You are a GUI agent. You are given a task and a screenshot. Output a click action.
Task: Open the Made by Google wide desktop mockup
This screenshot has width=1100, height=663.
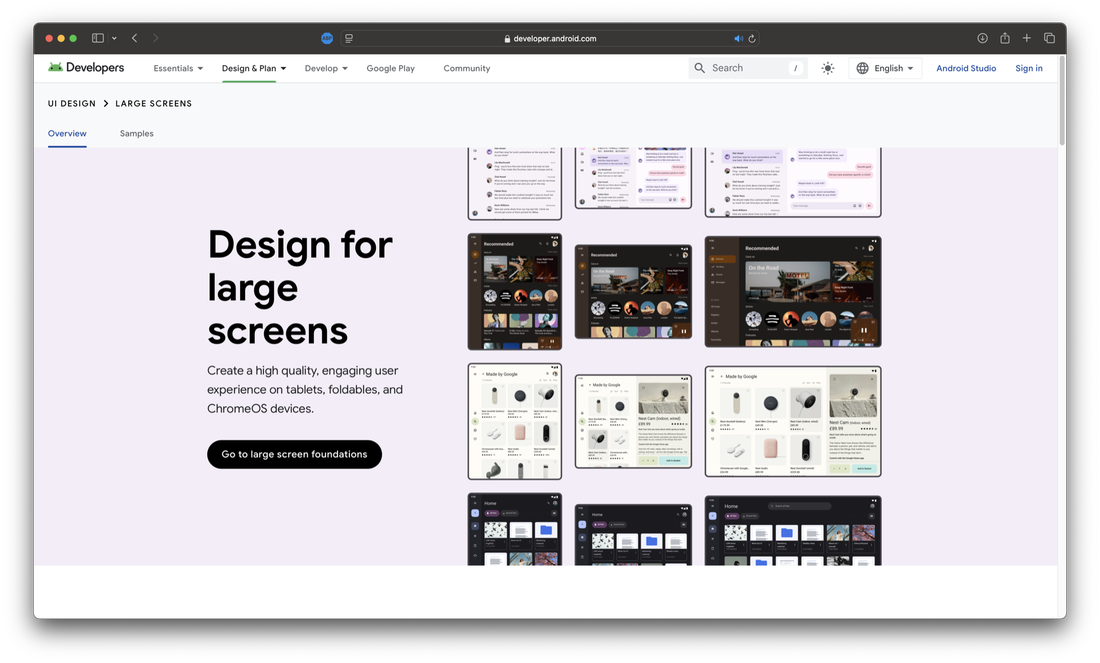[x=793, y=421]
